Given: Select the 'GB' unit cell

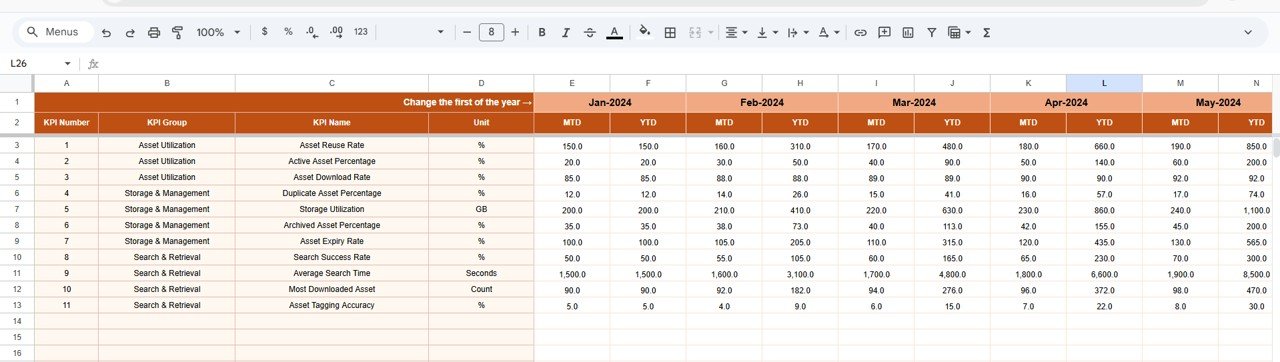Looking at the screenshot, I should click(x=481, y=209).
